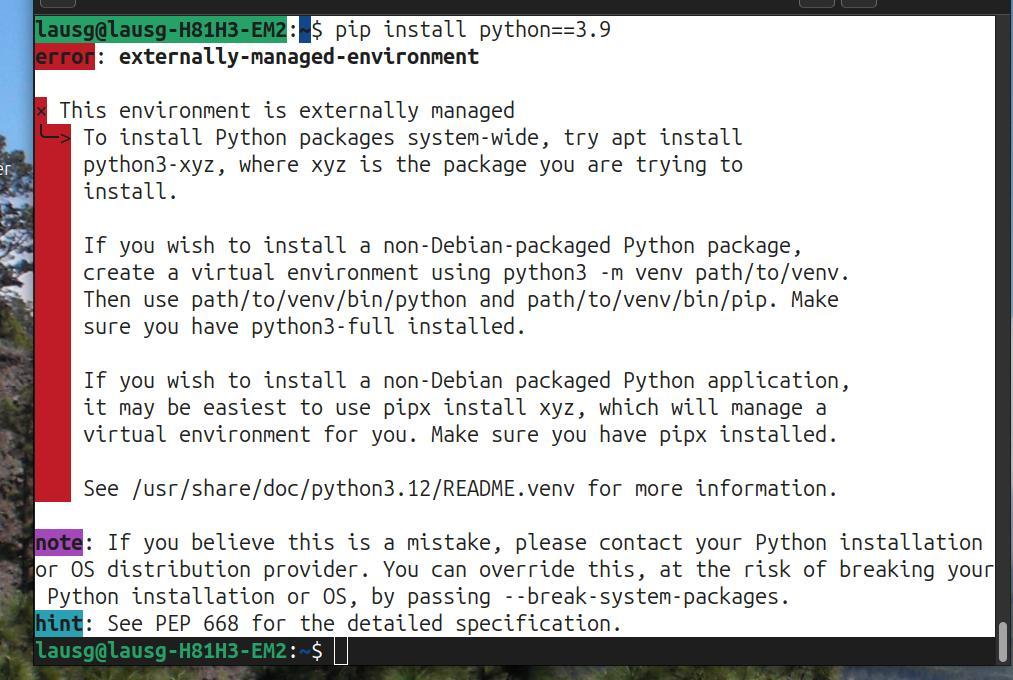Click the red x marker before This environment
The height and width of the screenshot is (680, 1013).
click(x=41, y=111)
